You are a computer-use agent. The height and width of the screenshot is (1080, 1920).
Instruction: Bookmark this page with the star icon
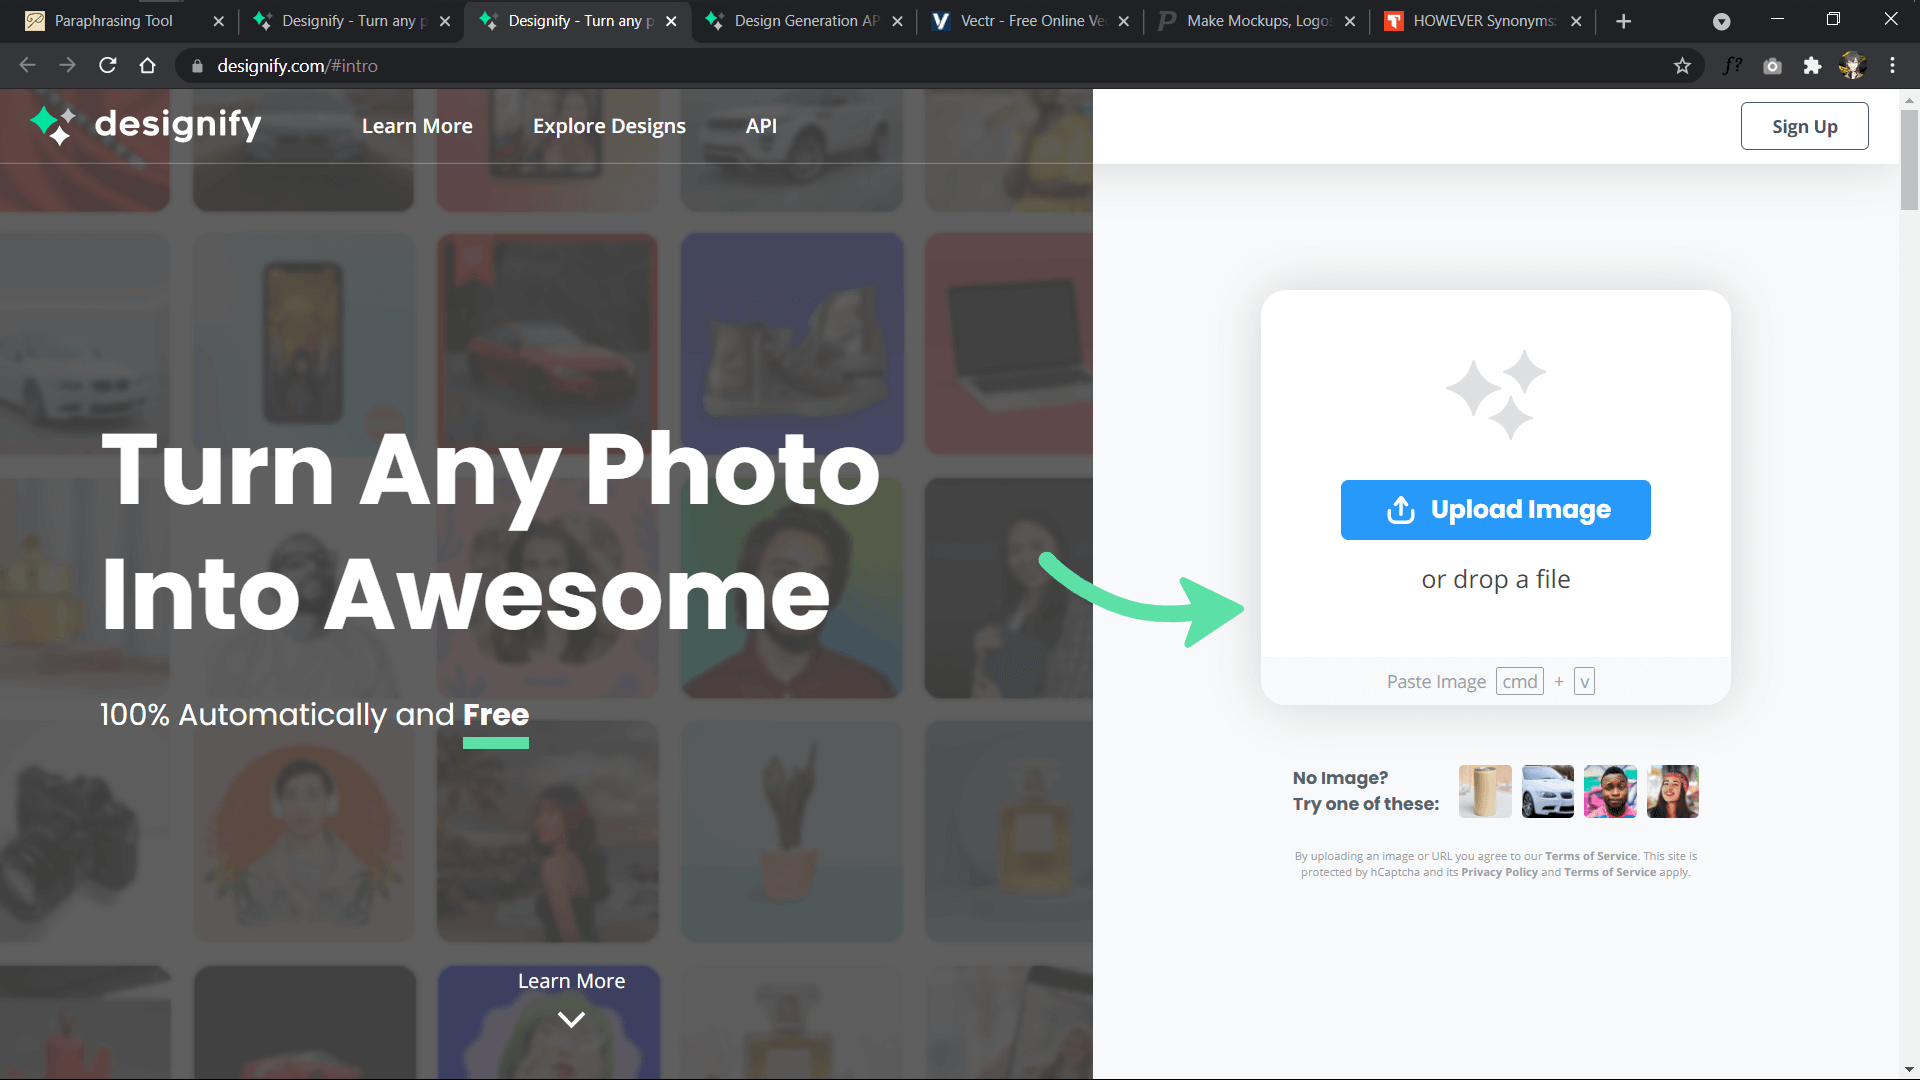tap(1682, 66)
